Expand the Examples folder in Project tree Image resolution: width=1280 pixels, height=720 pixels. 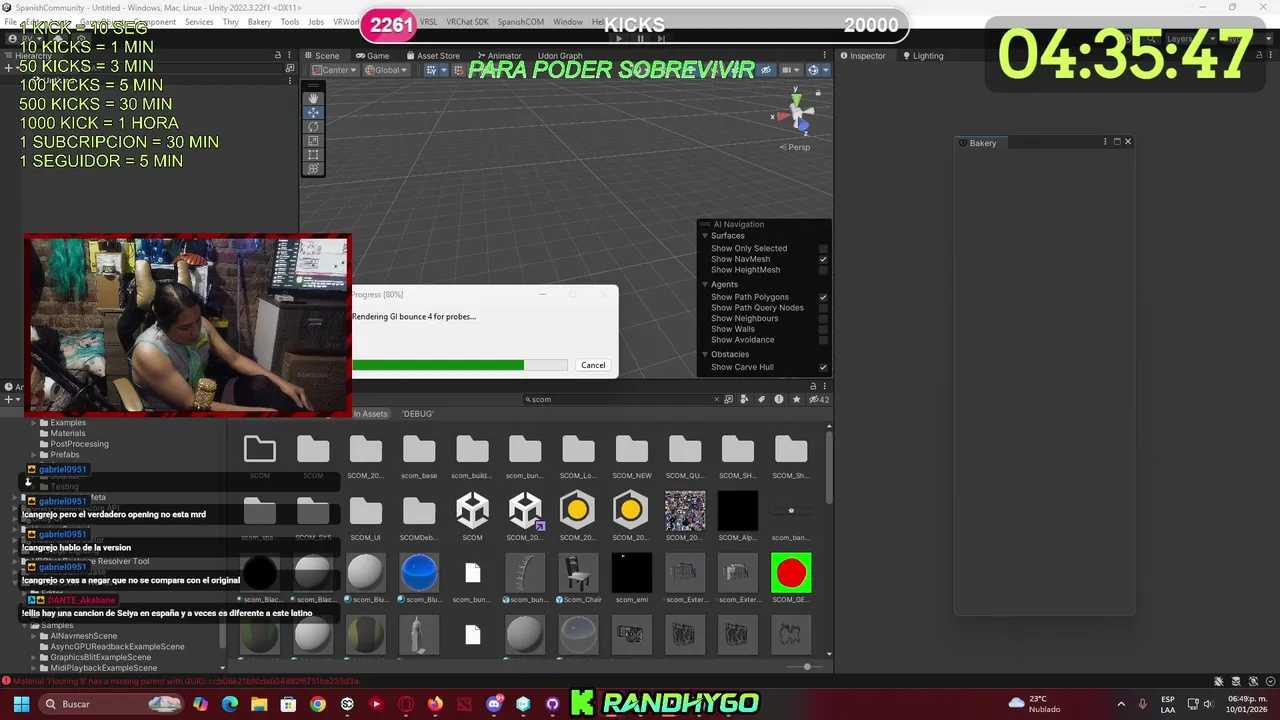(x=33, y=423)
